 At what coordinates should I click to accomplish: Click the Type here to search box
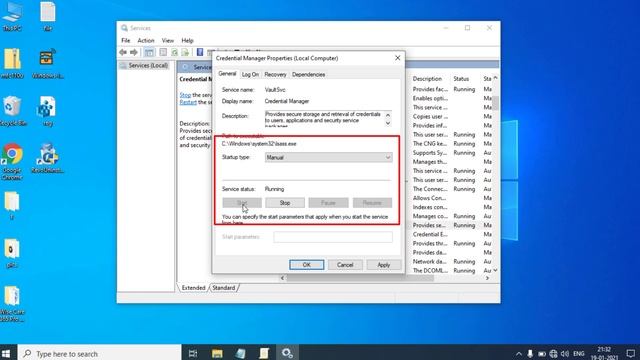(100, 353)
